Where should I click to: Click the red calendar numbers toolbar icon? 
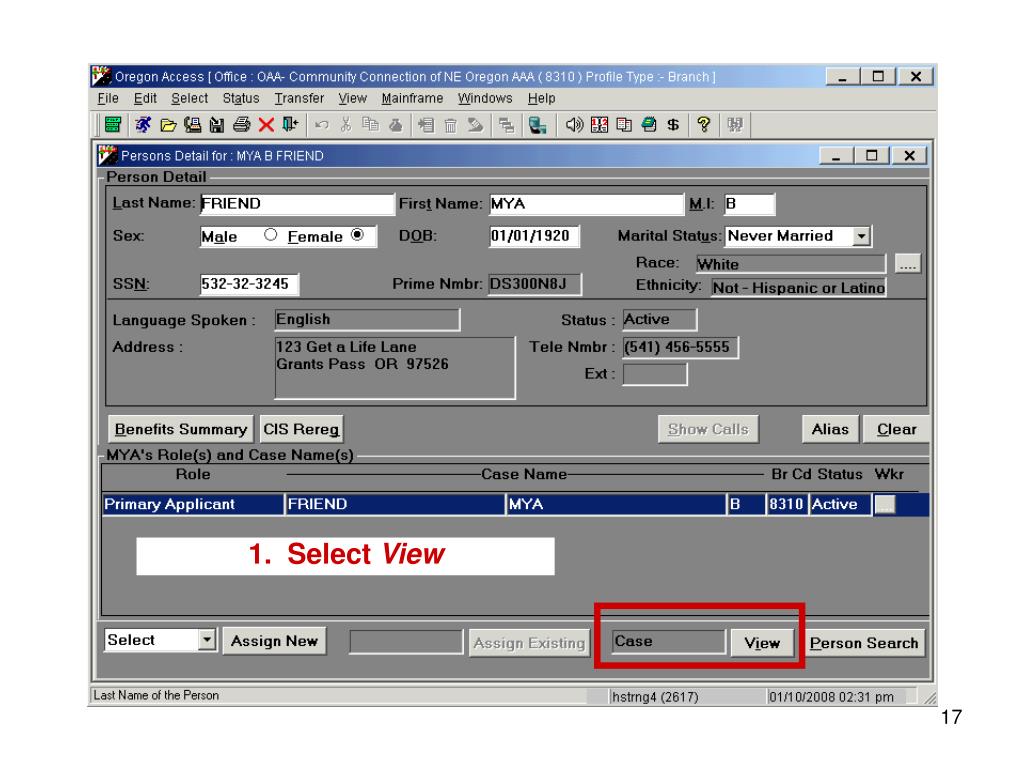click(x=599, y=124)
